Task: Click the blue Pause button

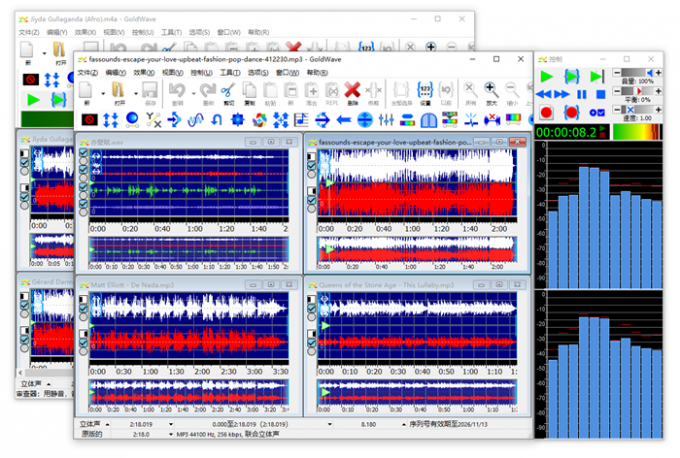Action: coord(582,94)
